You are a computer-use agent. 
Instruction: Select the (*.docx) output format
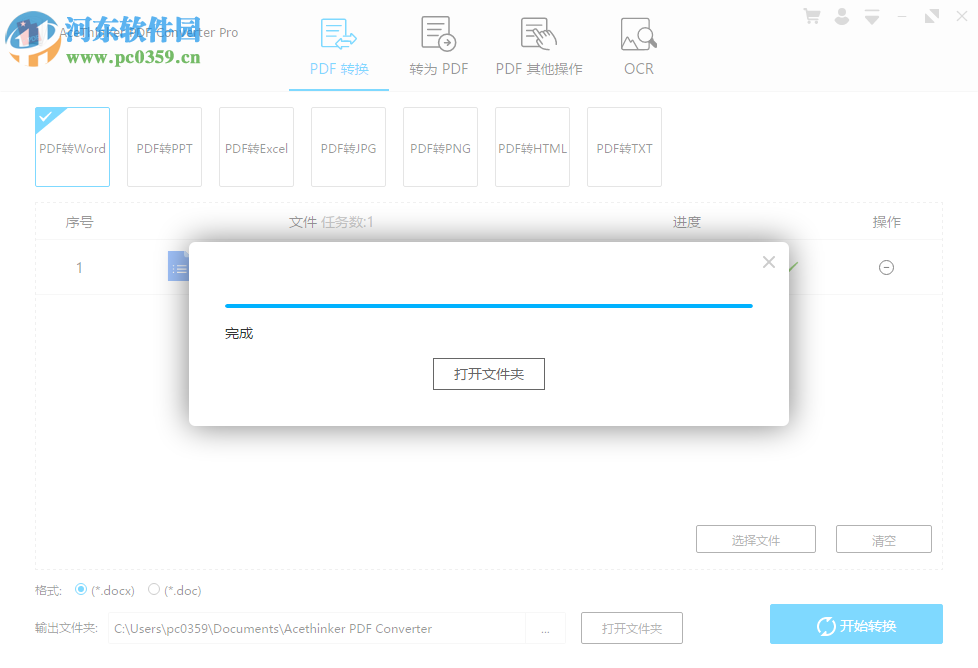tap(81, 590)
